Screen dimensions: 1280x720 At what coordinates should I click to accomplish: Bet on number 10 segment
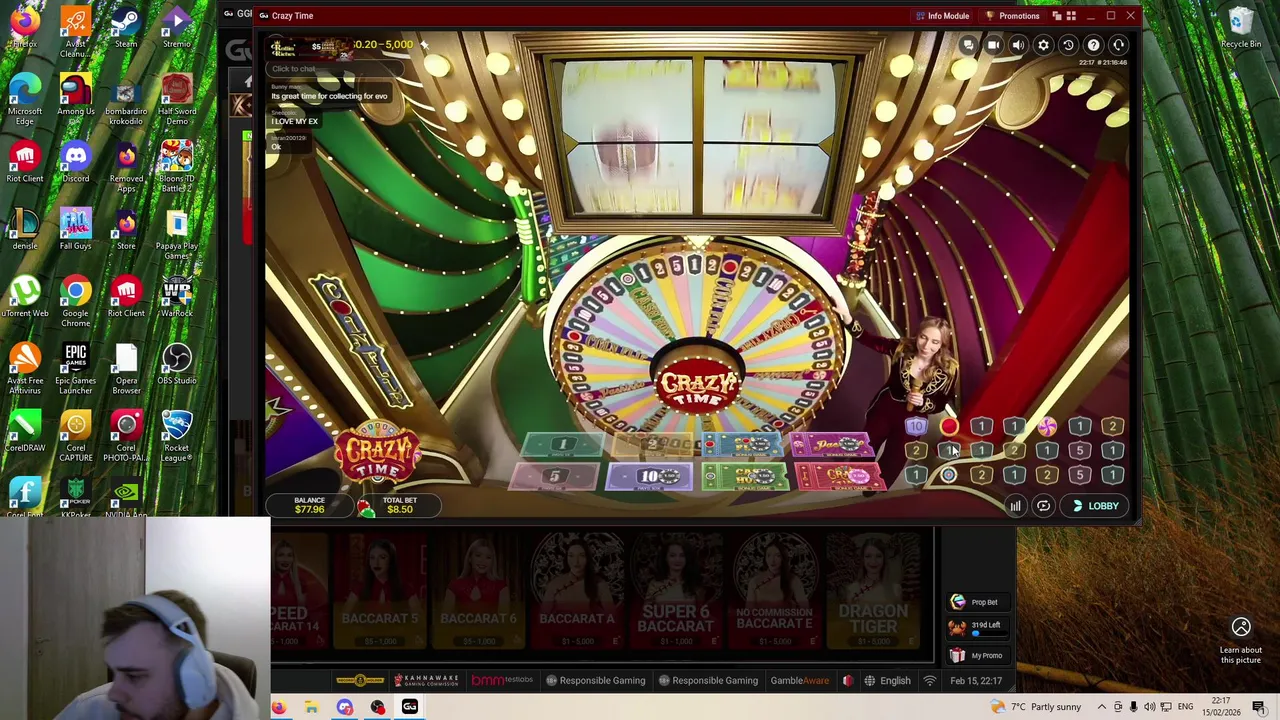coord(651,477)
